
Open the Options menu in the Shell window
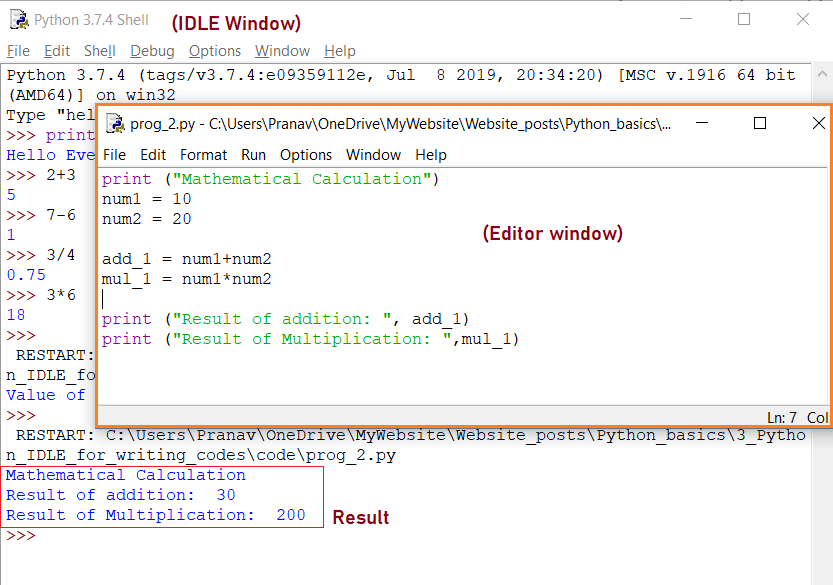214,51
